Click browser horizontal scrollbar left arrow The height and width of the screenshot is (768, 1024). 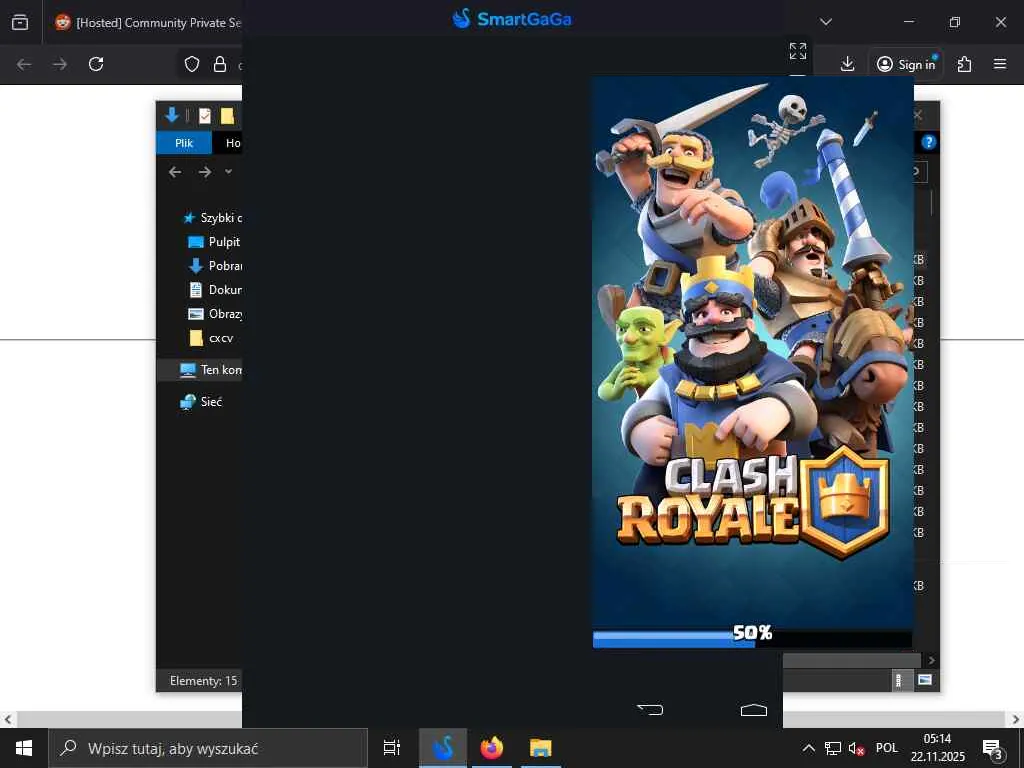coord(7,720)
